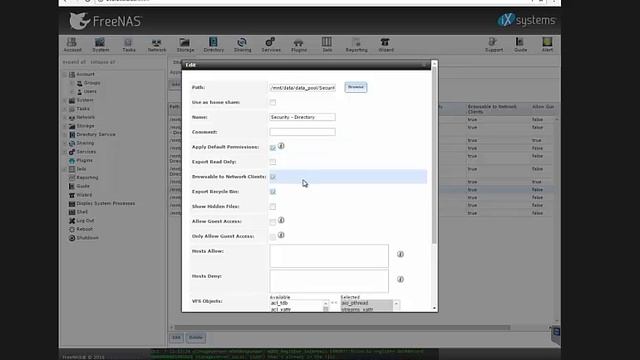Click the Hosts Allow text area
Image resolution: width=640 pixels, height=360 pixels.
(x=329, y=256)
